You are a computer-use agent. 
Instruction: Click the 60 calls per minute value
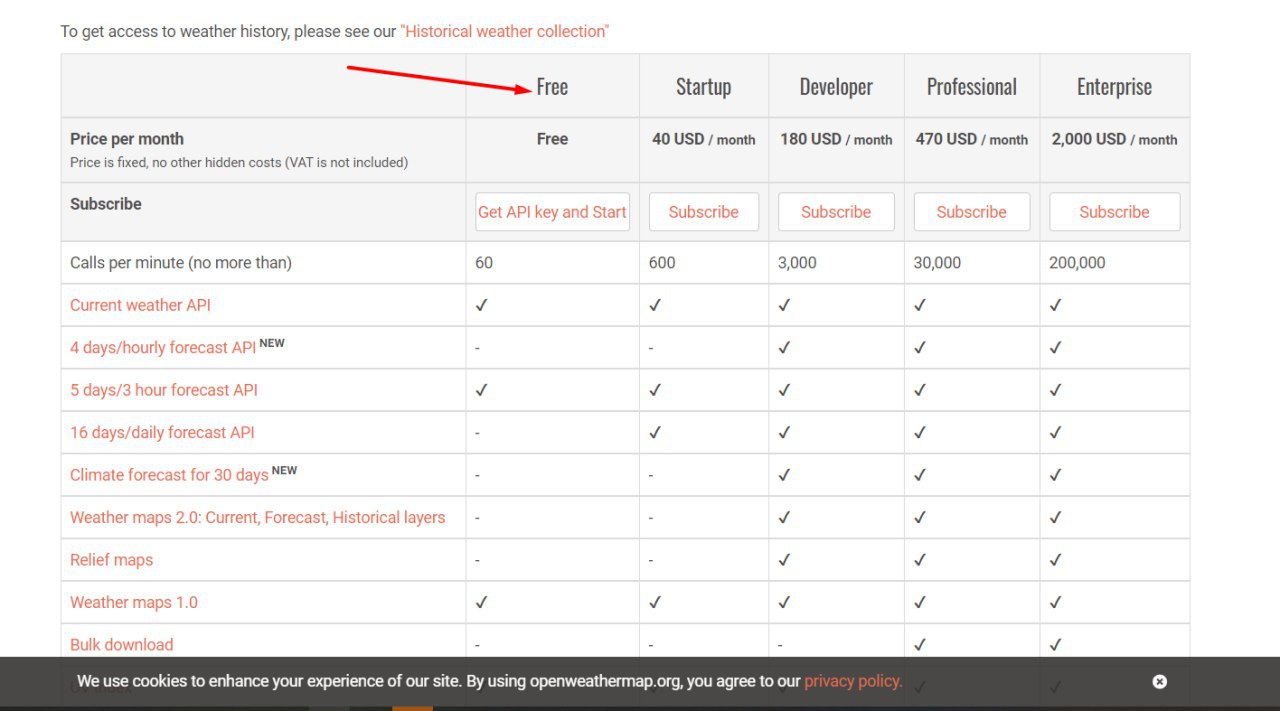pyautogui.click(x=485, y=263)
